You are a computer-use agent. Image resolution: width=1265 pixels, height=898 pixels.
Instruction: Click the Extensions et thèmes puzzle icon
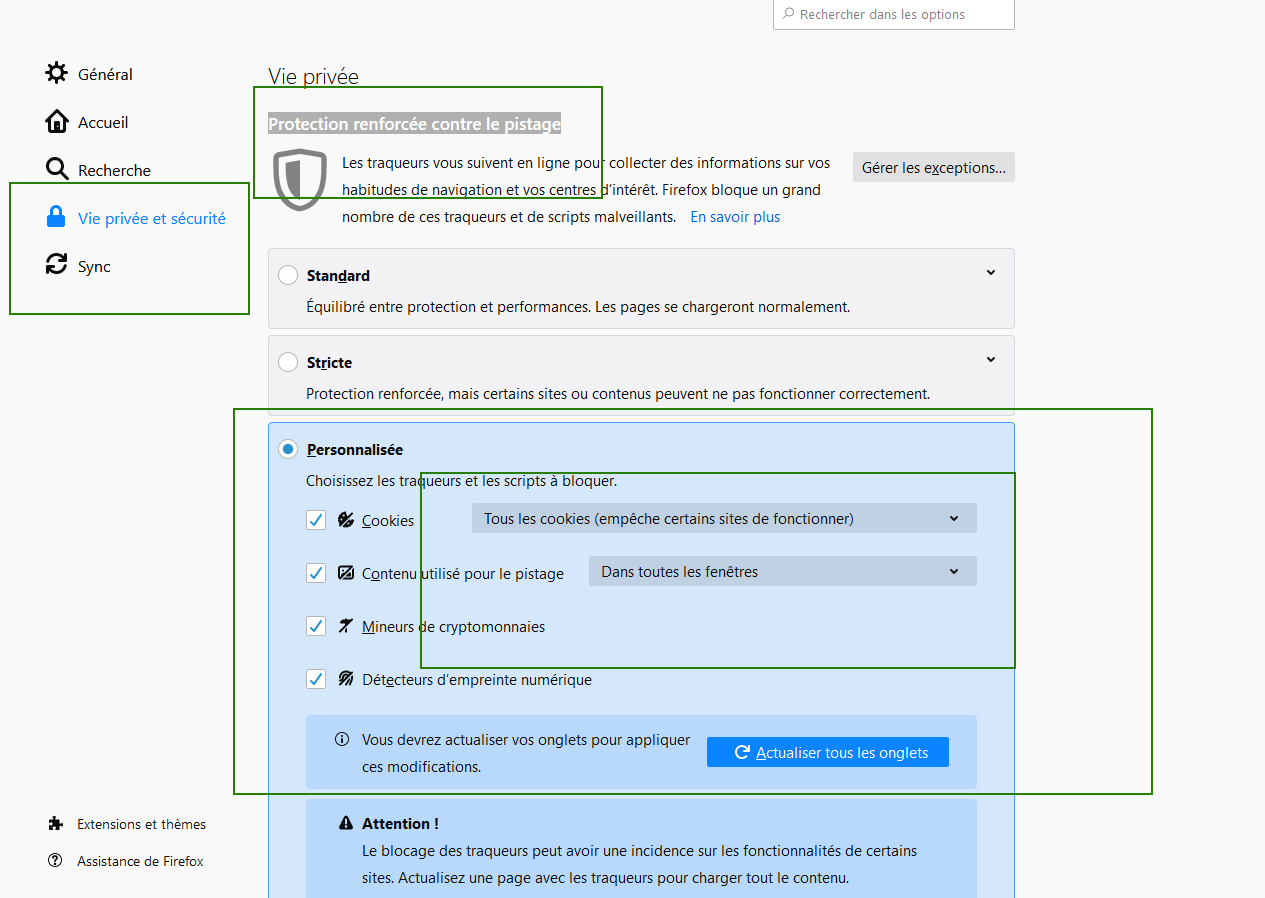[55, 824]
